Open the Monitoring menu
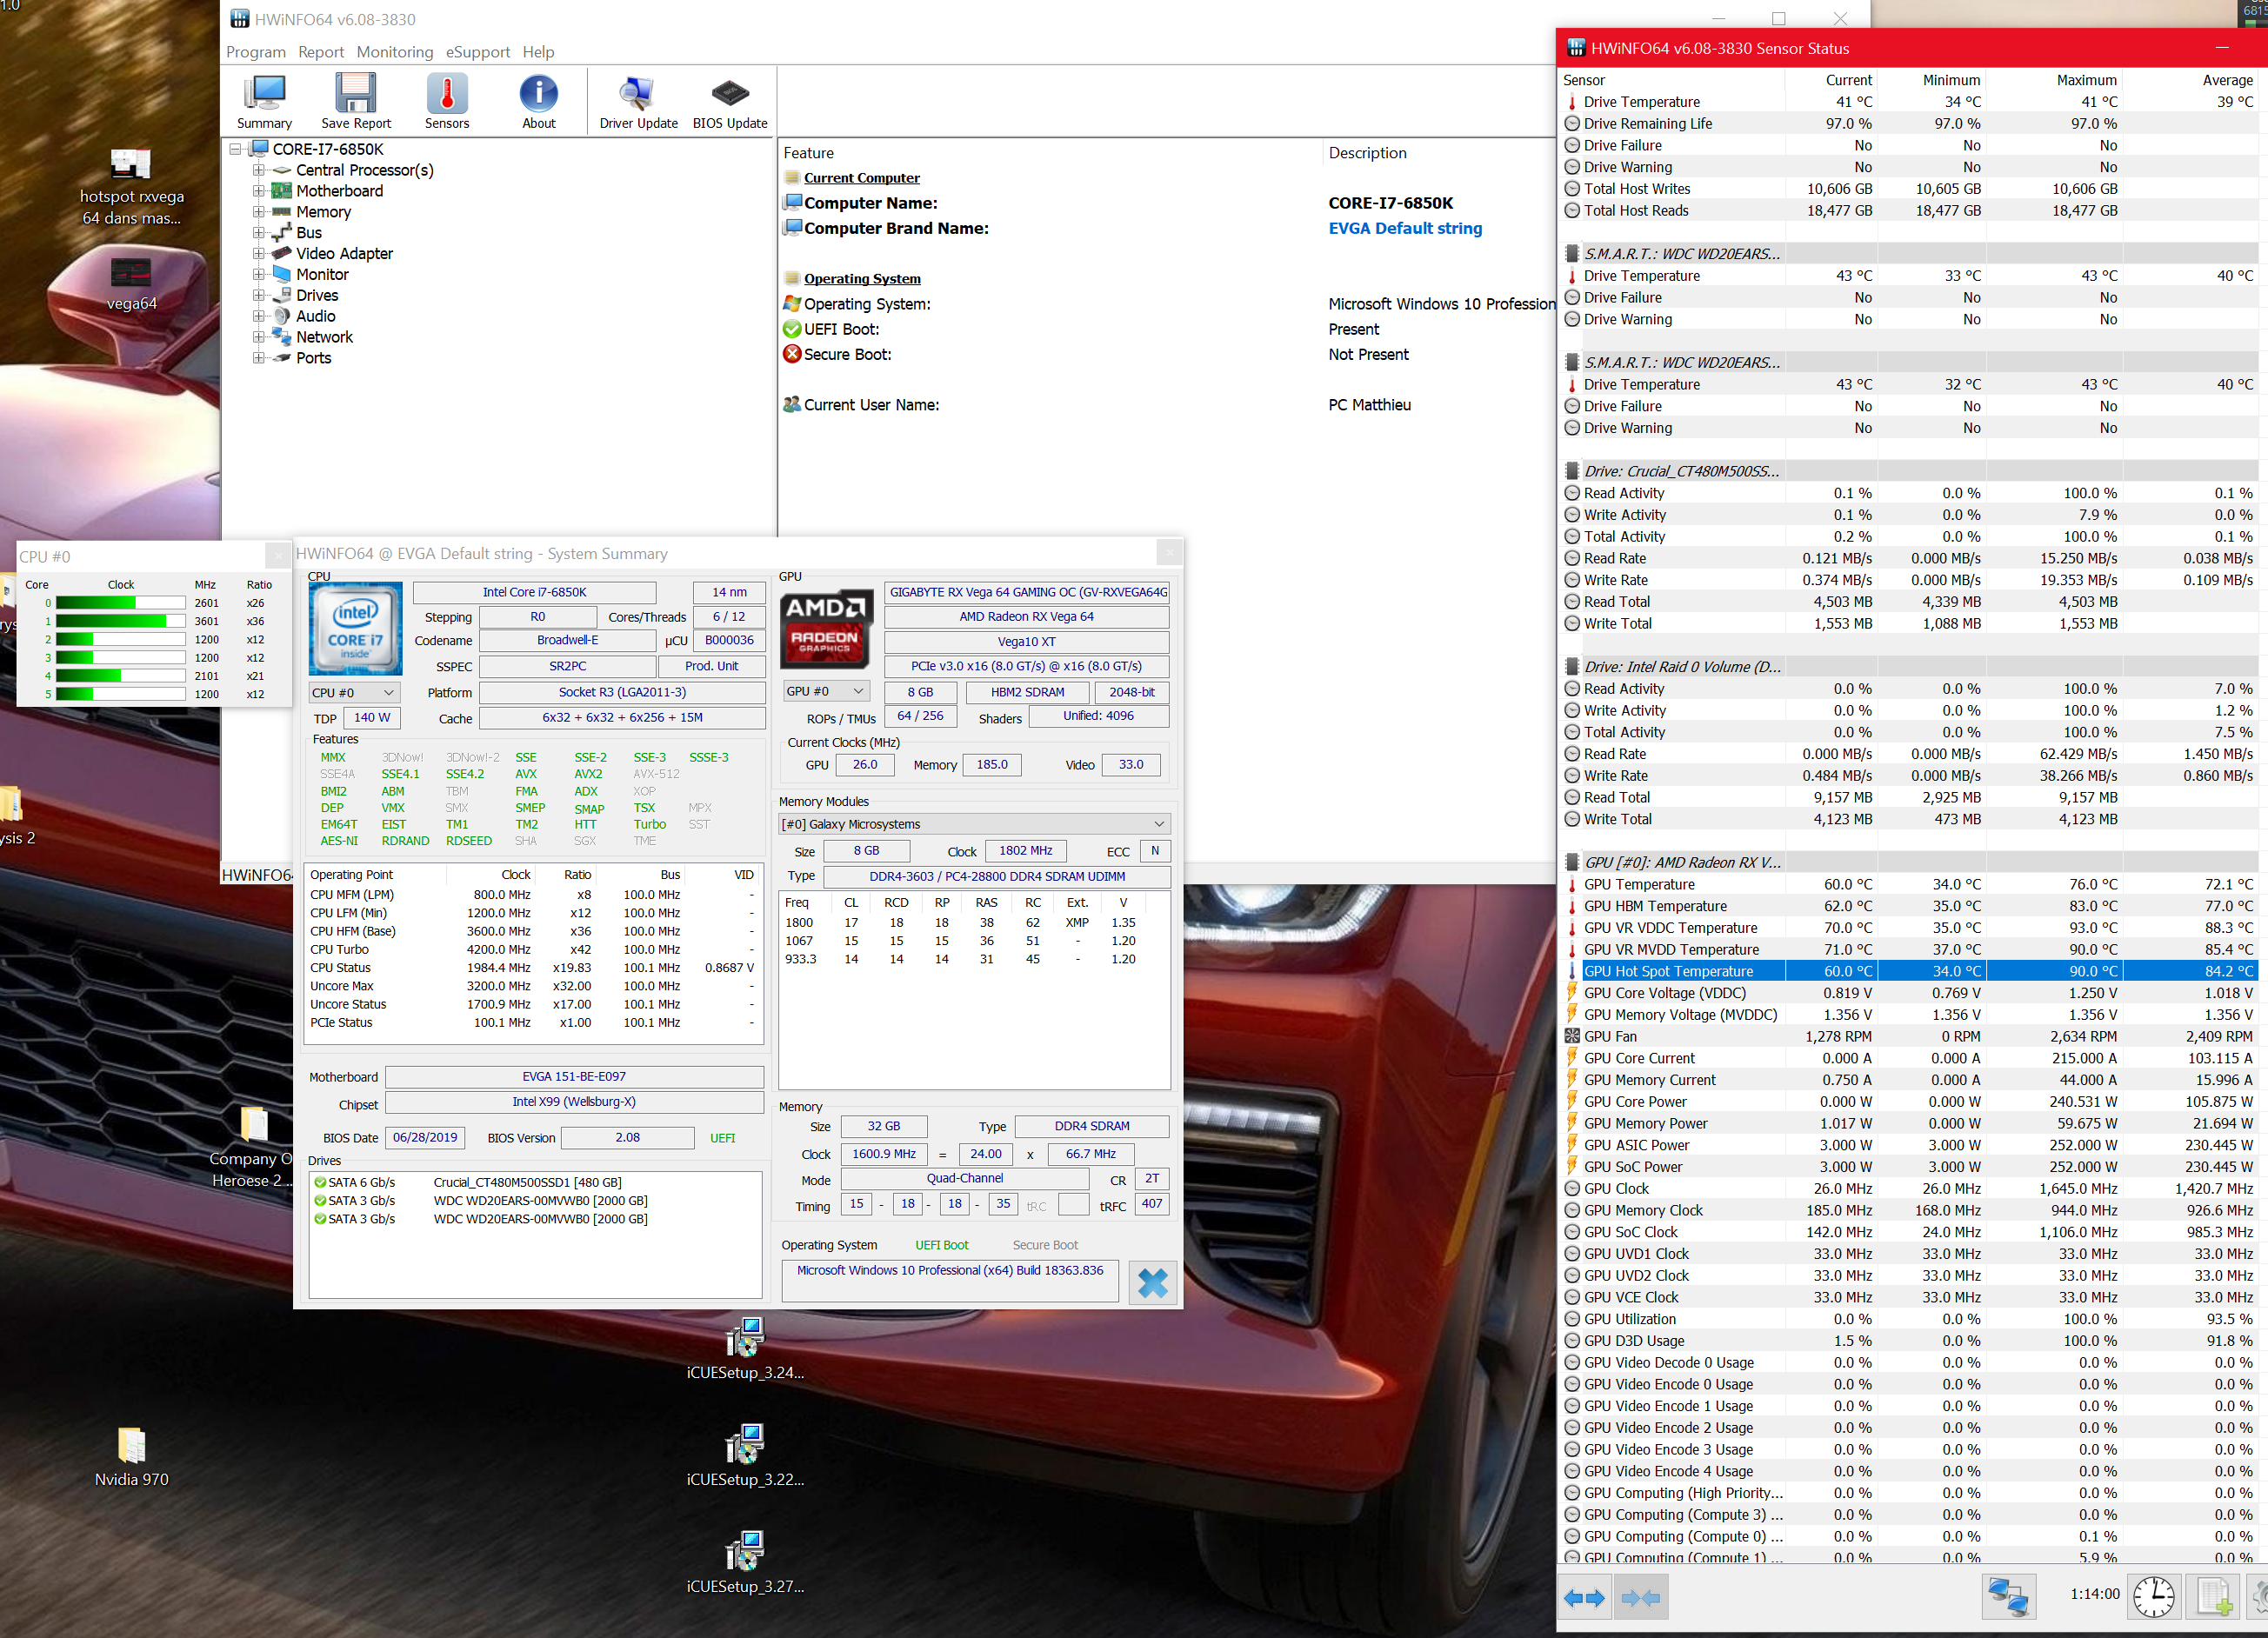Screen dimensions: 2268x1638 pyautogui.click(x=394, y=52)
